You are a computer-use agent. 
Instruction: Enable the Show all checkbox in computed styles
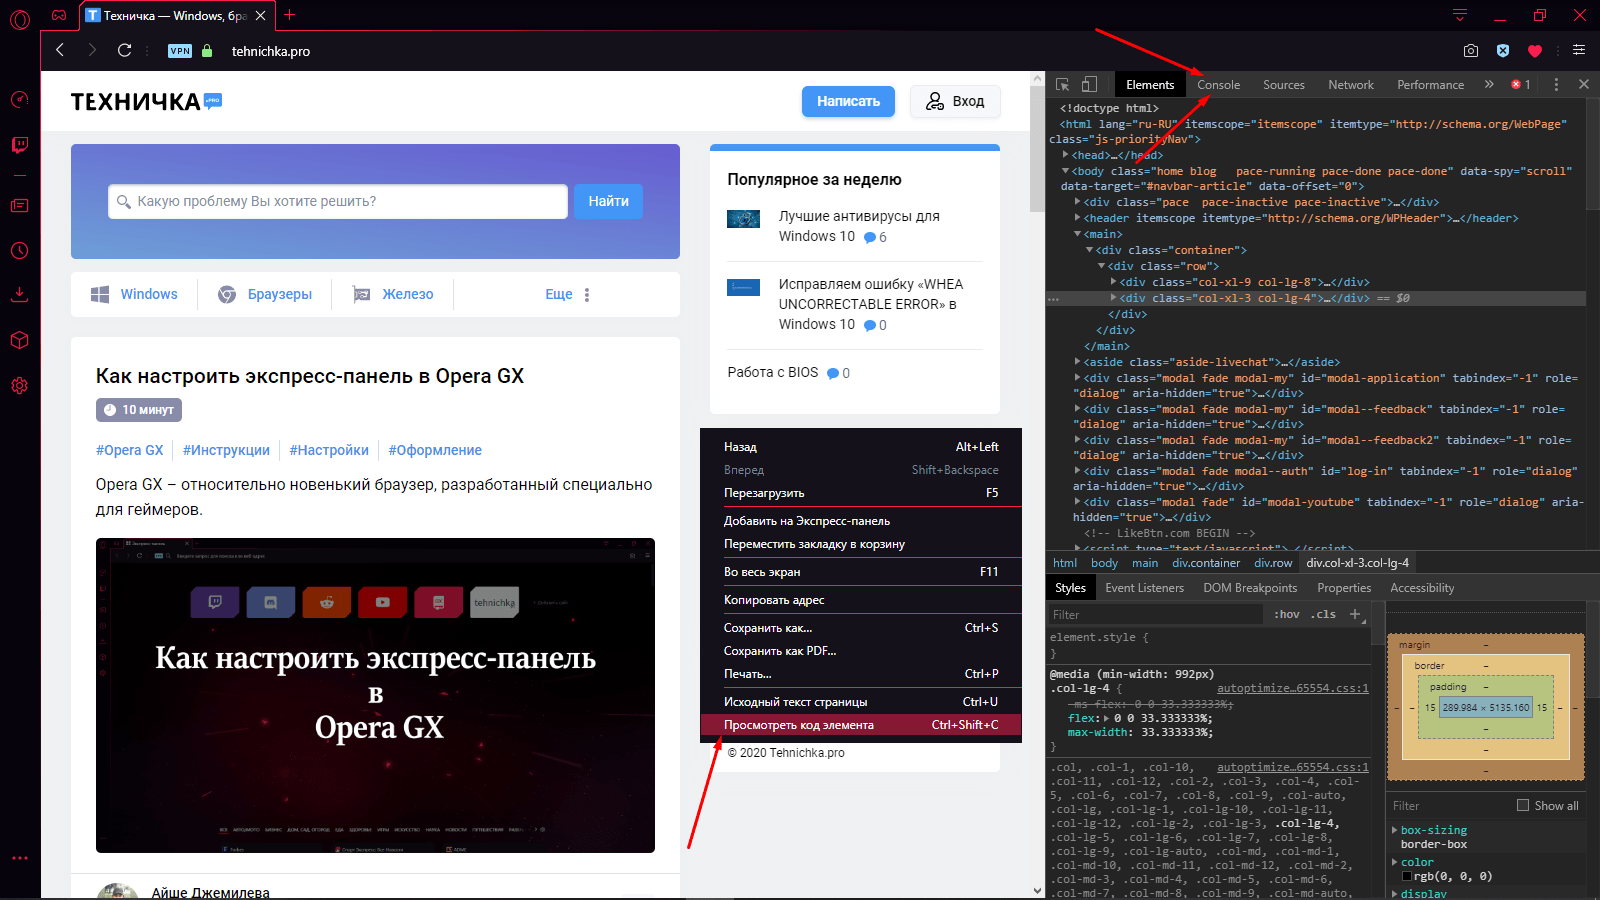coord(1523,805)
